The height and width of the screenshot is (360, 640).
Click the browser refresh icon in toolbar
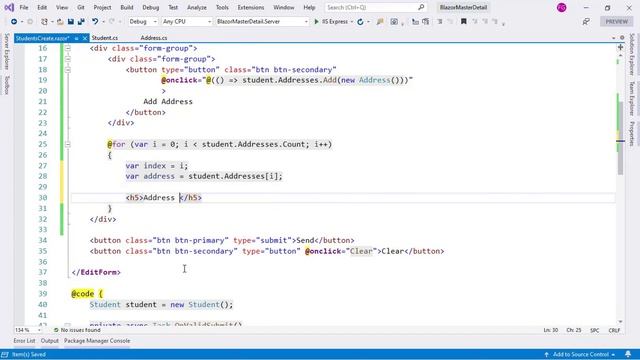pos(360,22)
